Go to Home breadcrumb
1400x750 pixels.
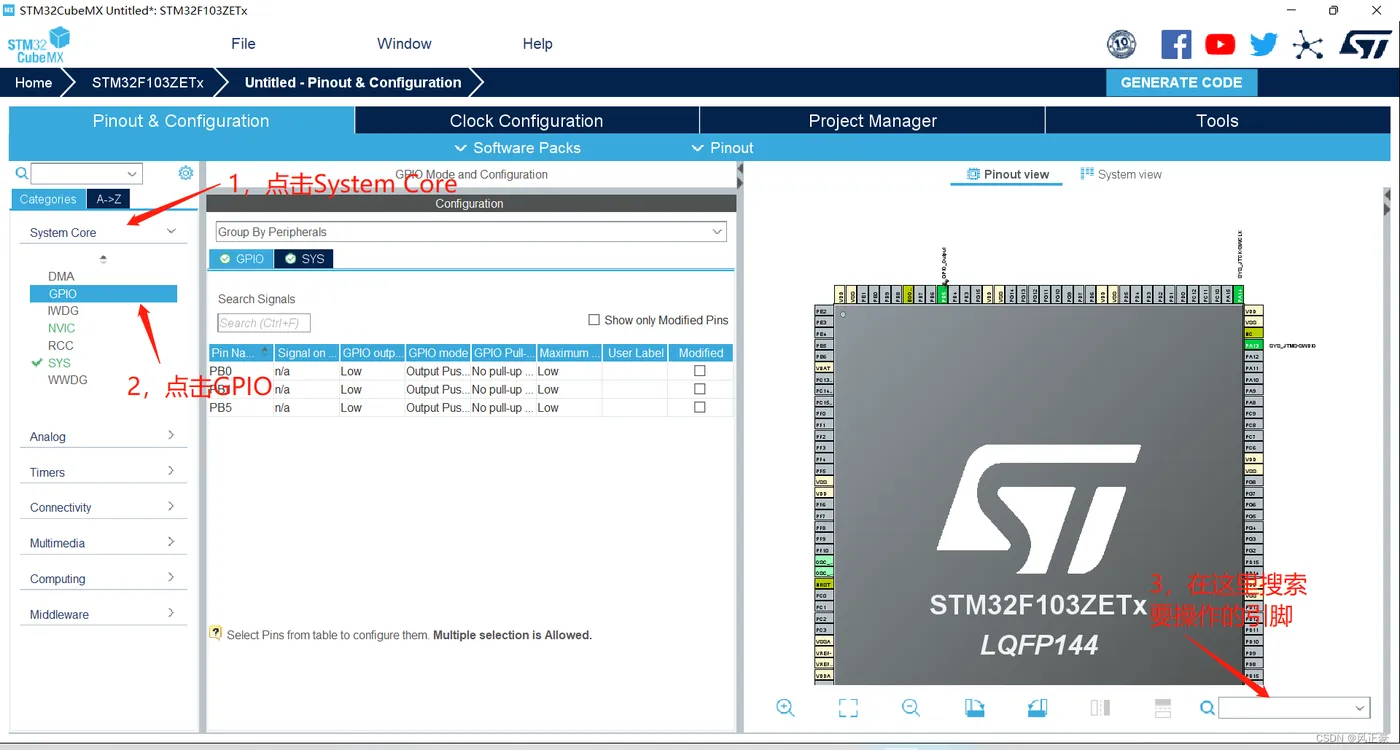(33, 83)
